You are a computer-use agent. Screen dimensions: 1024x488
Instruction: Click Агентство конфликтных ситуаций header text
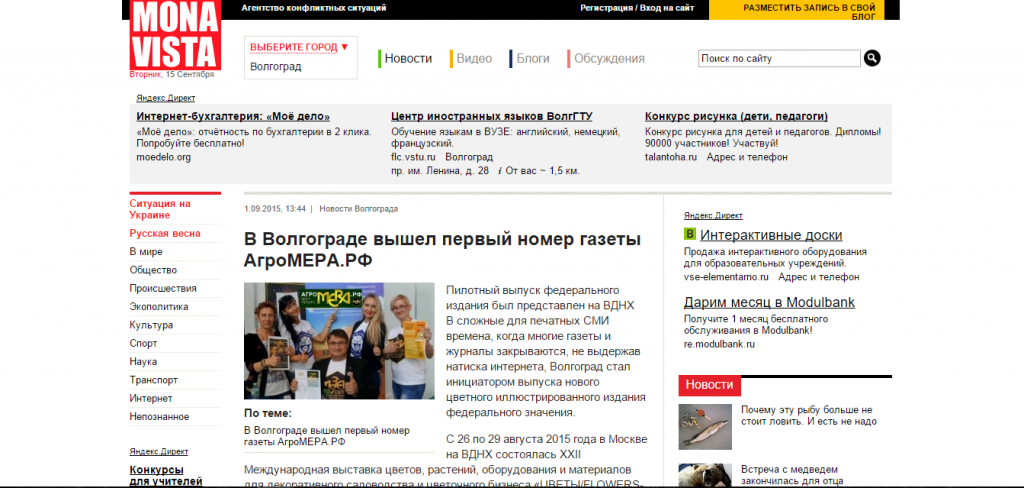[x=314, y=8]
